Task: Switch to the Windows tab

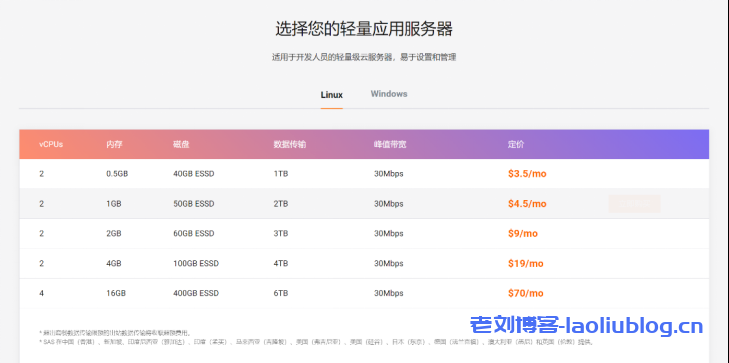Action: tap(389, 94)
